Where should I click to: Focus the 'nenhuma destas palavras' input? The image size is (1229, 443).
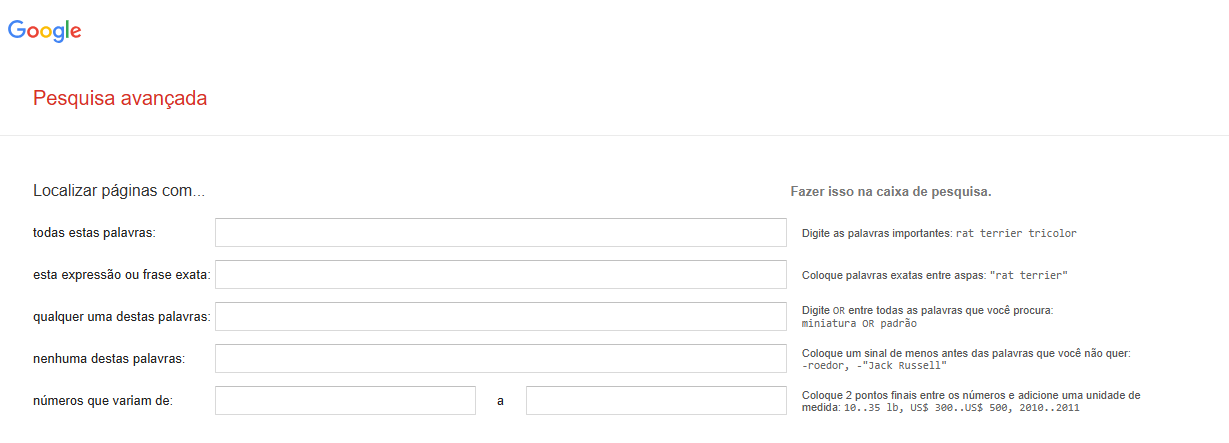coord(500,359)
